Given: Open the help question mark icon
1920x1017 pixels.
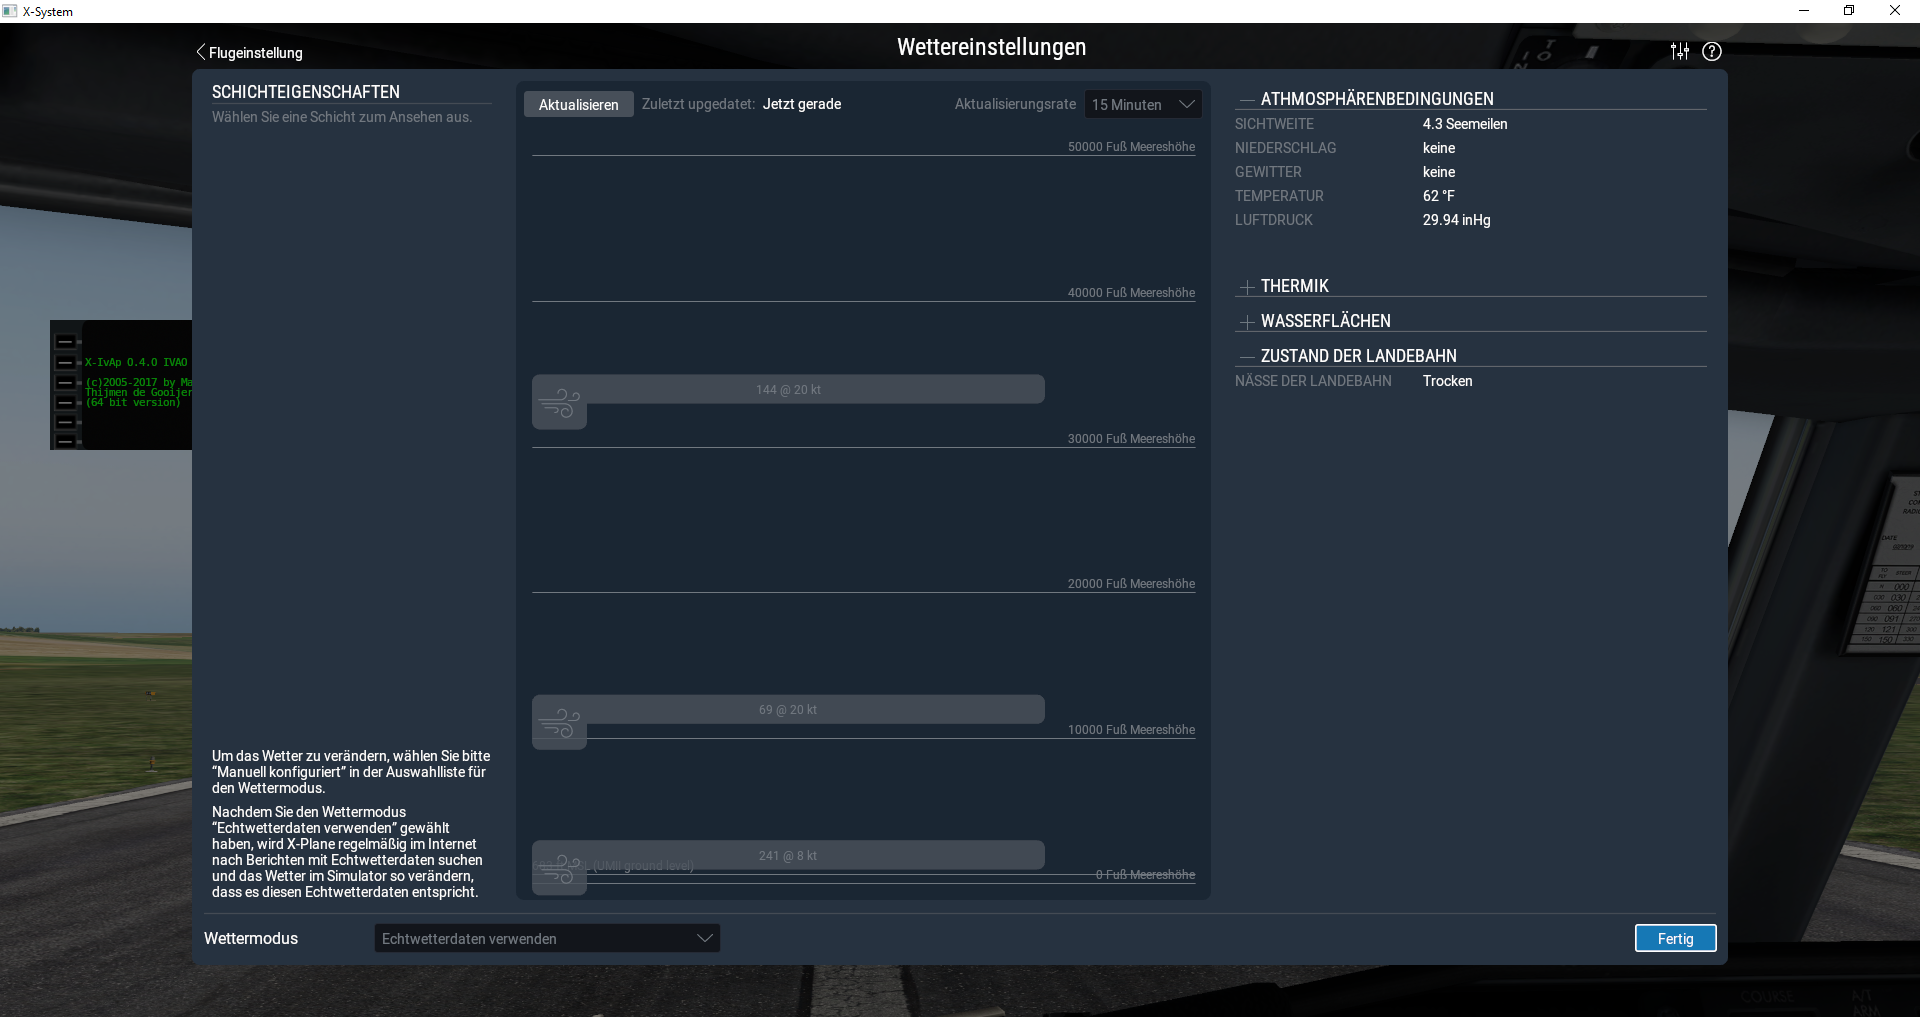Looking at the screenshot, I should pyautogui.click(x=1712, y=51).
